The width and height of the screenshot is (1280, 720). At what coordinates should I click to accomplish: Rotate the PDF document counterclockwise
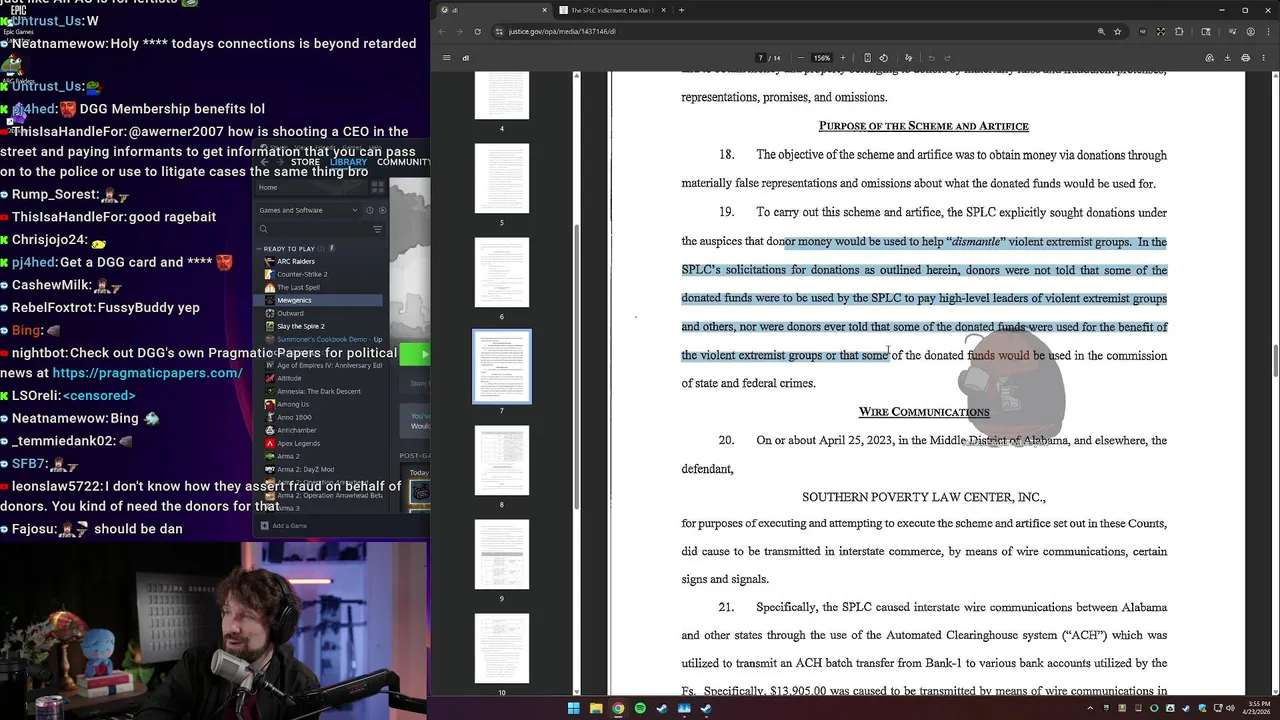point(883,58)
